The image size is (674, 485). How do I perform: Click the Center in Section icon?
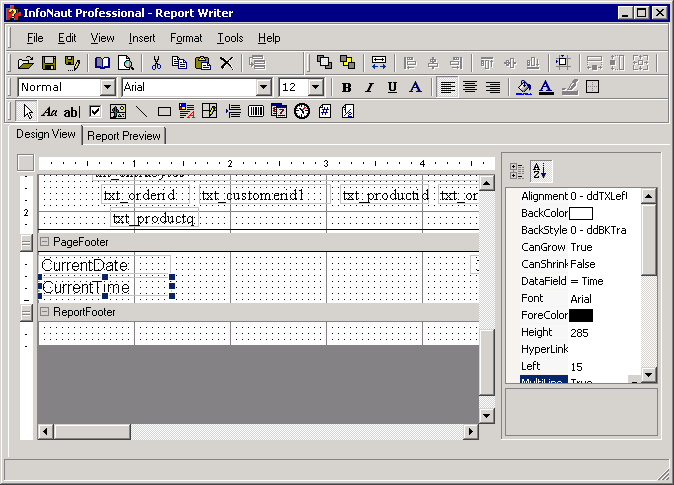(563, 62)
